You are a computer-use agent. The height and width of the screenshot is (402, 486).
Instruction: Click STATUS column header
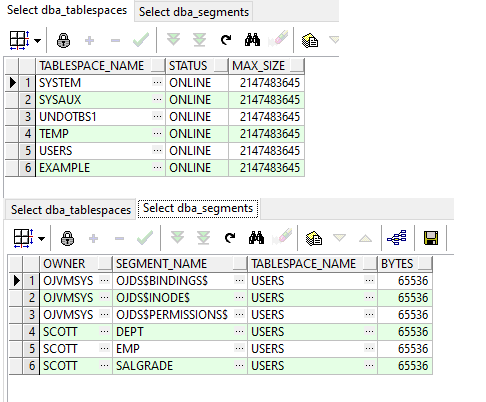[x=197, y=66]
